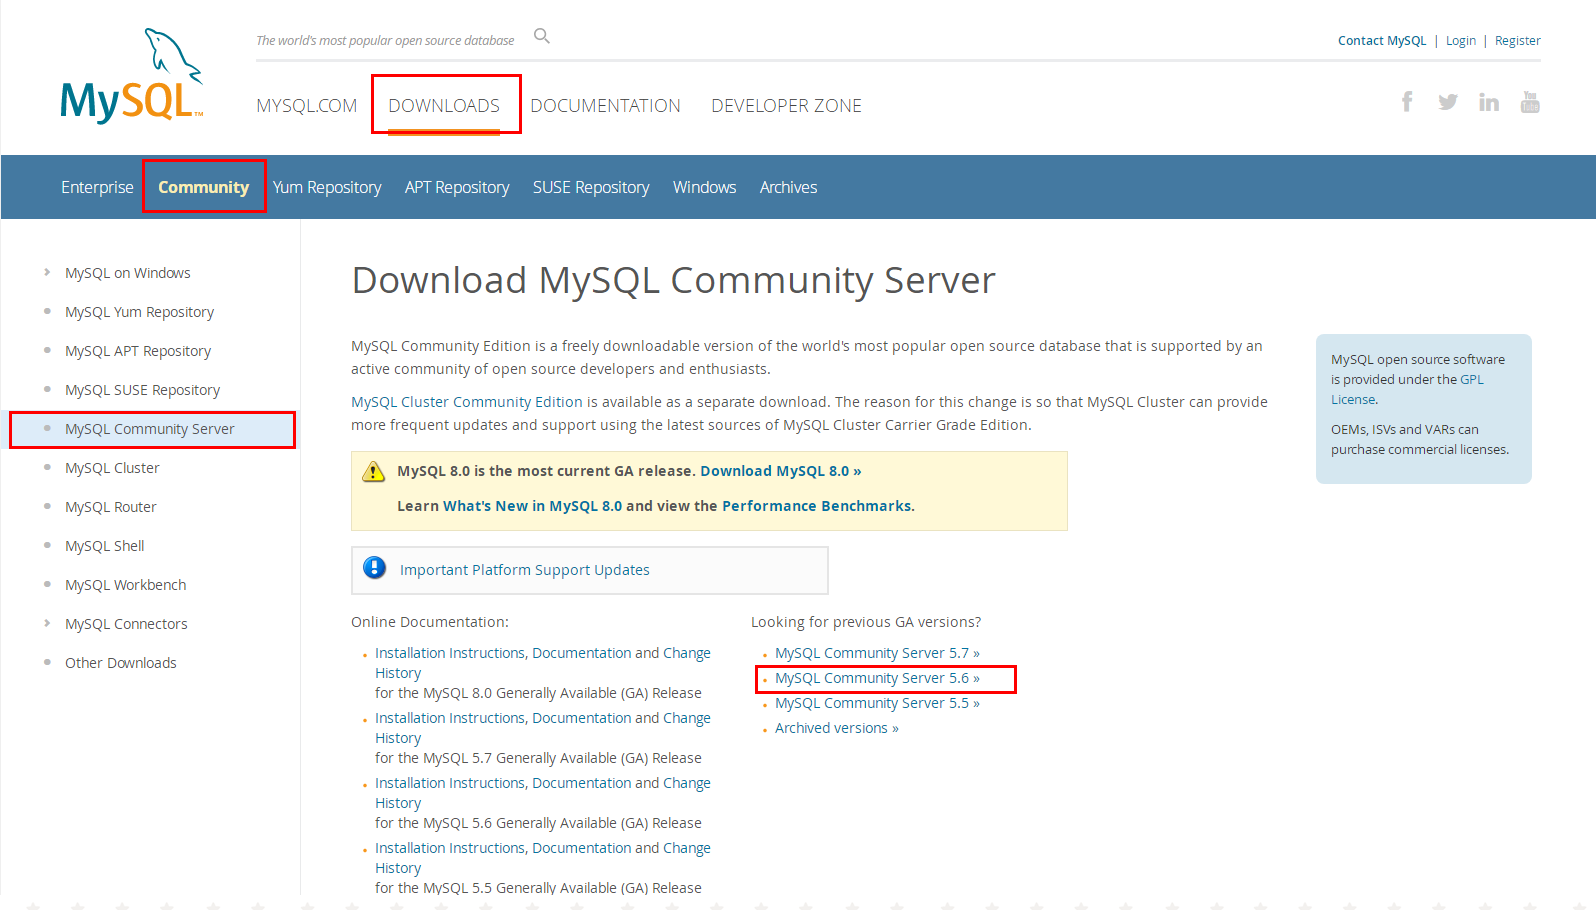Open MySQL Community Server 5.6 link
The width and height of the screenshot is (1596, 910).
877,678
